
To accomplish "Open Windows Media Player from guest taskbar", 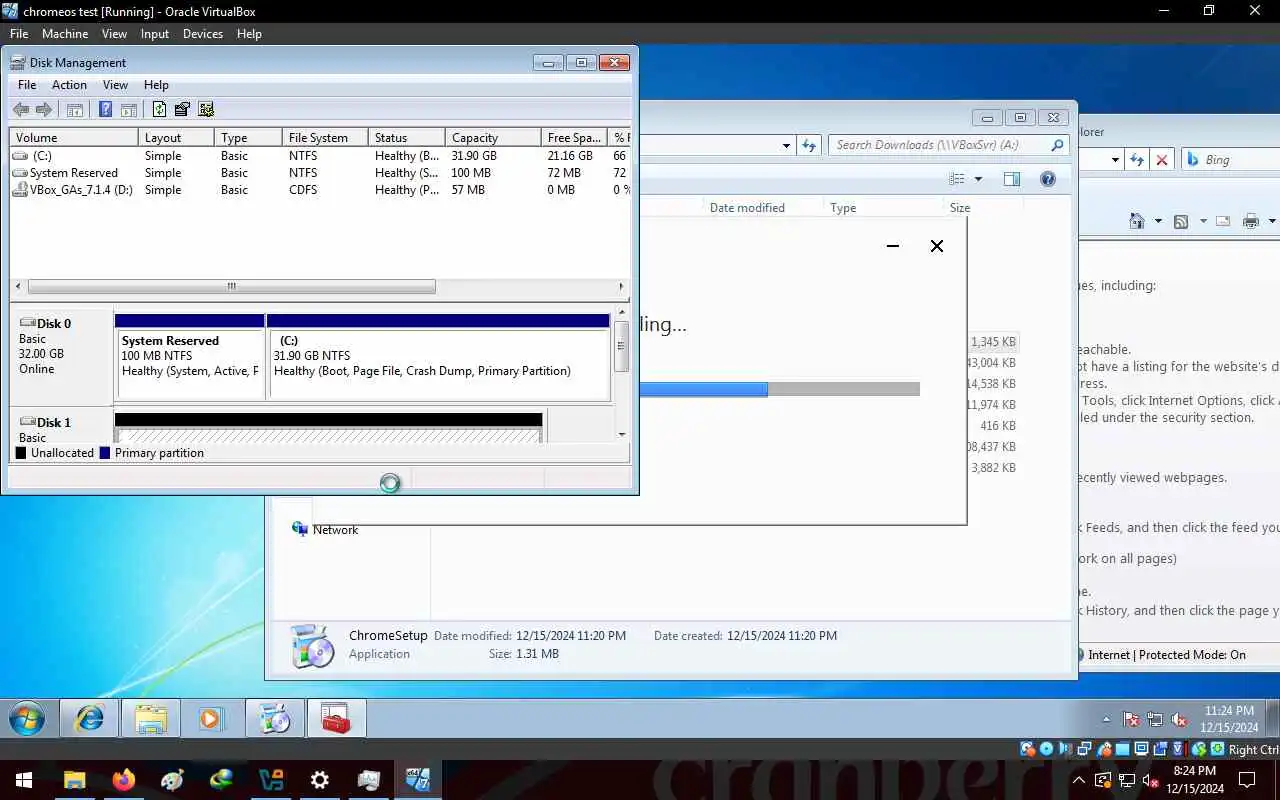I will [x=210, y=718].
